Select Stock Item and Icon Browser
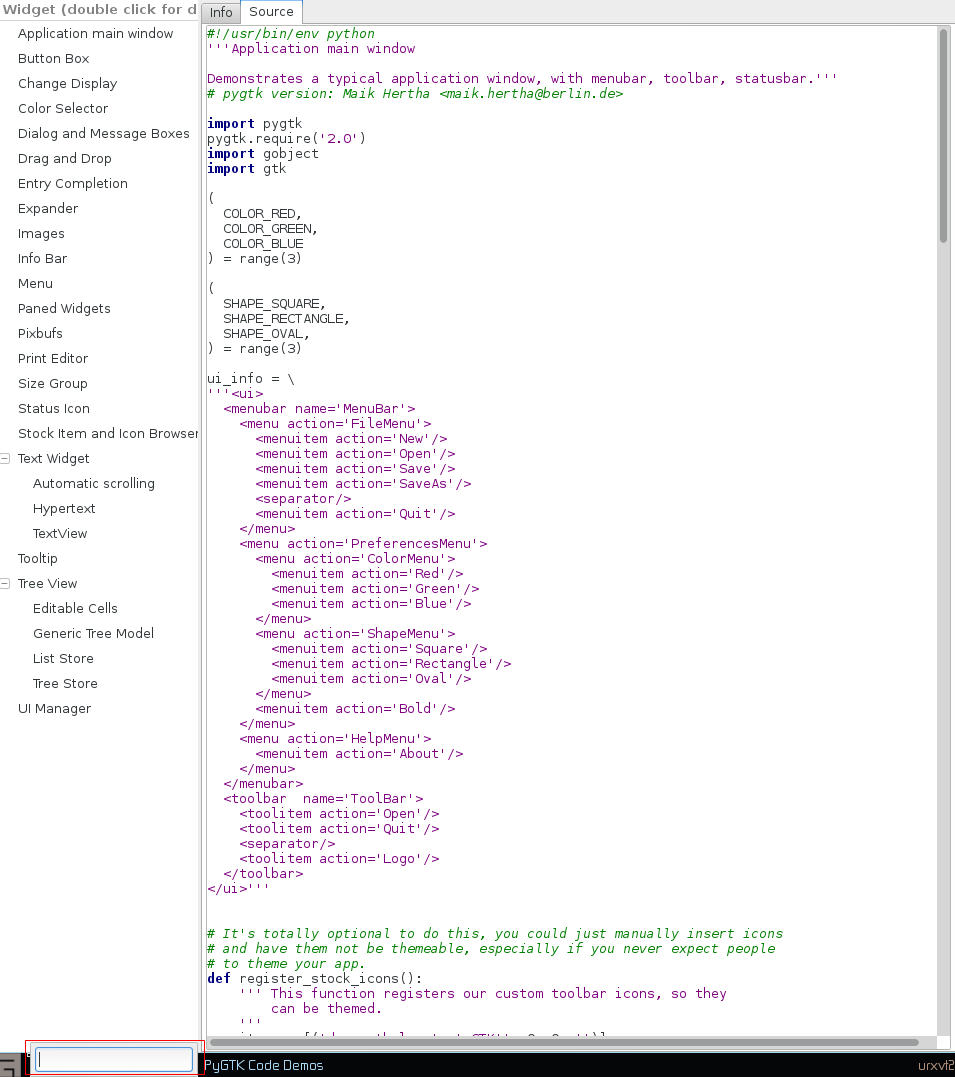 (108, 433)
